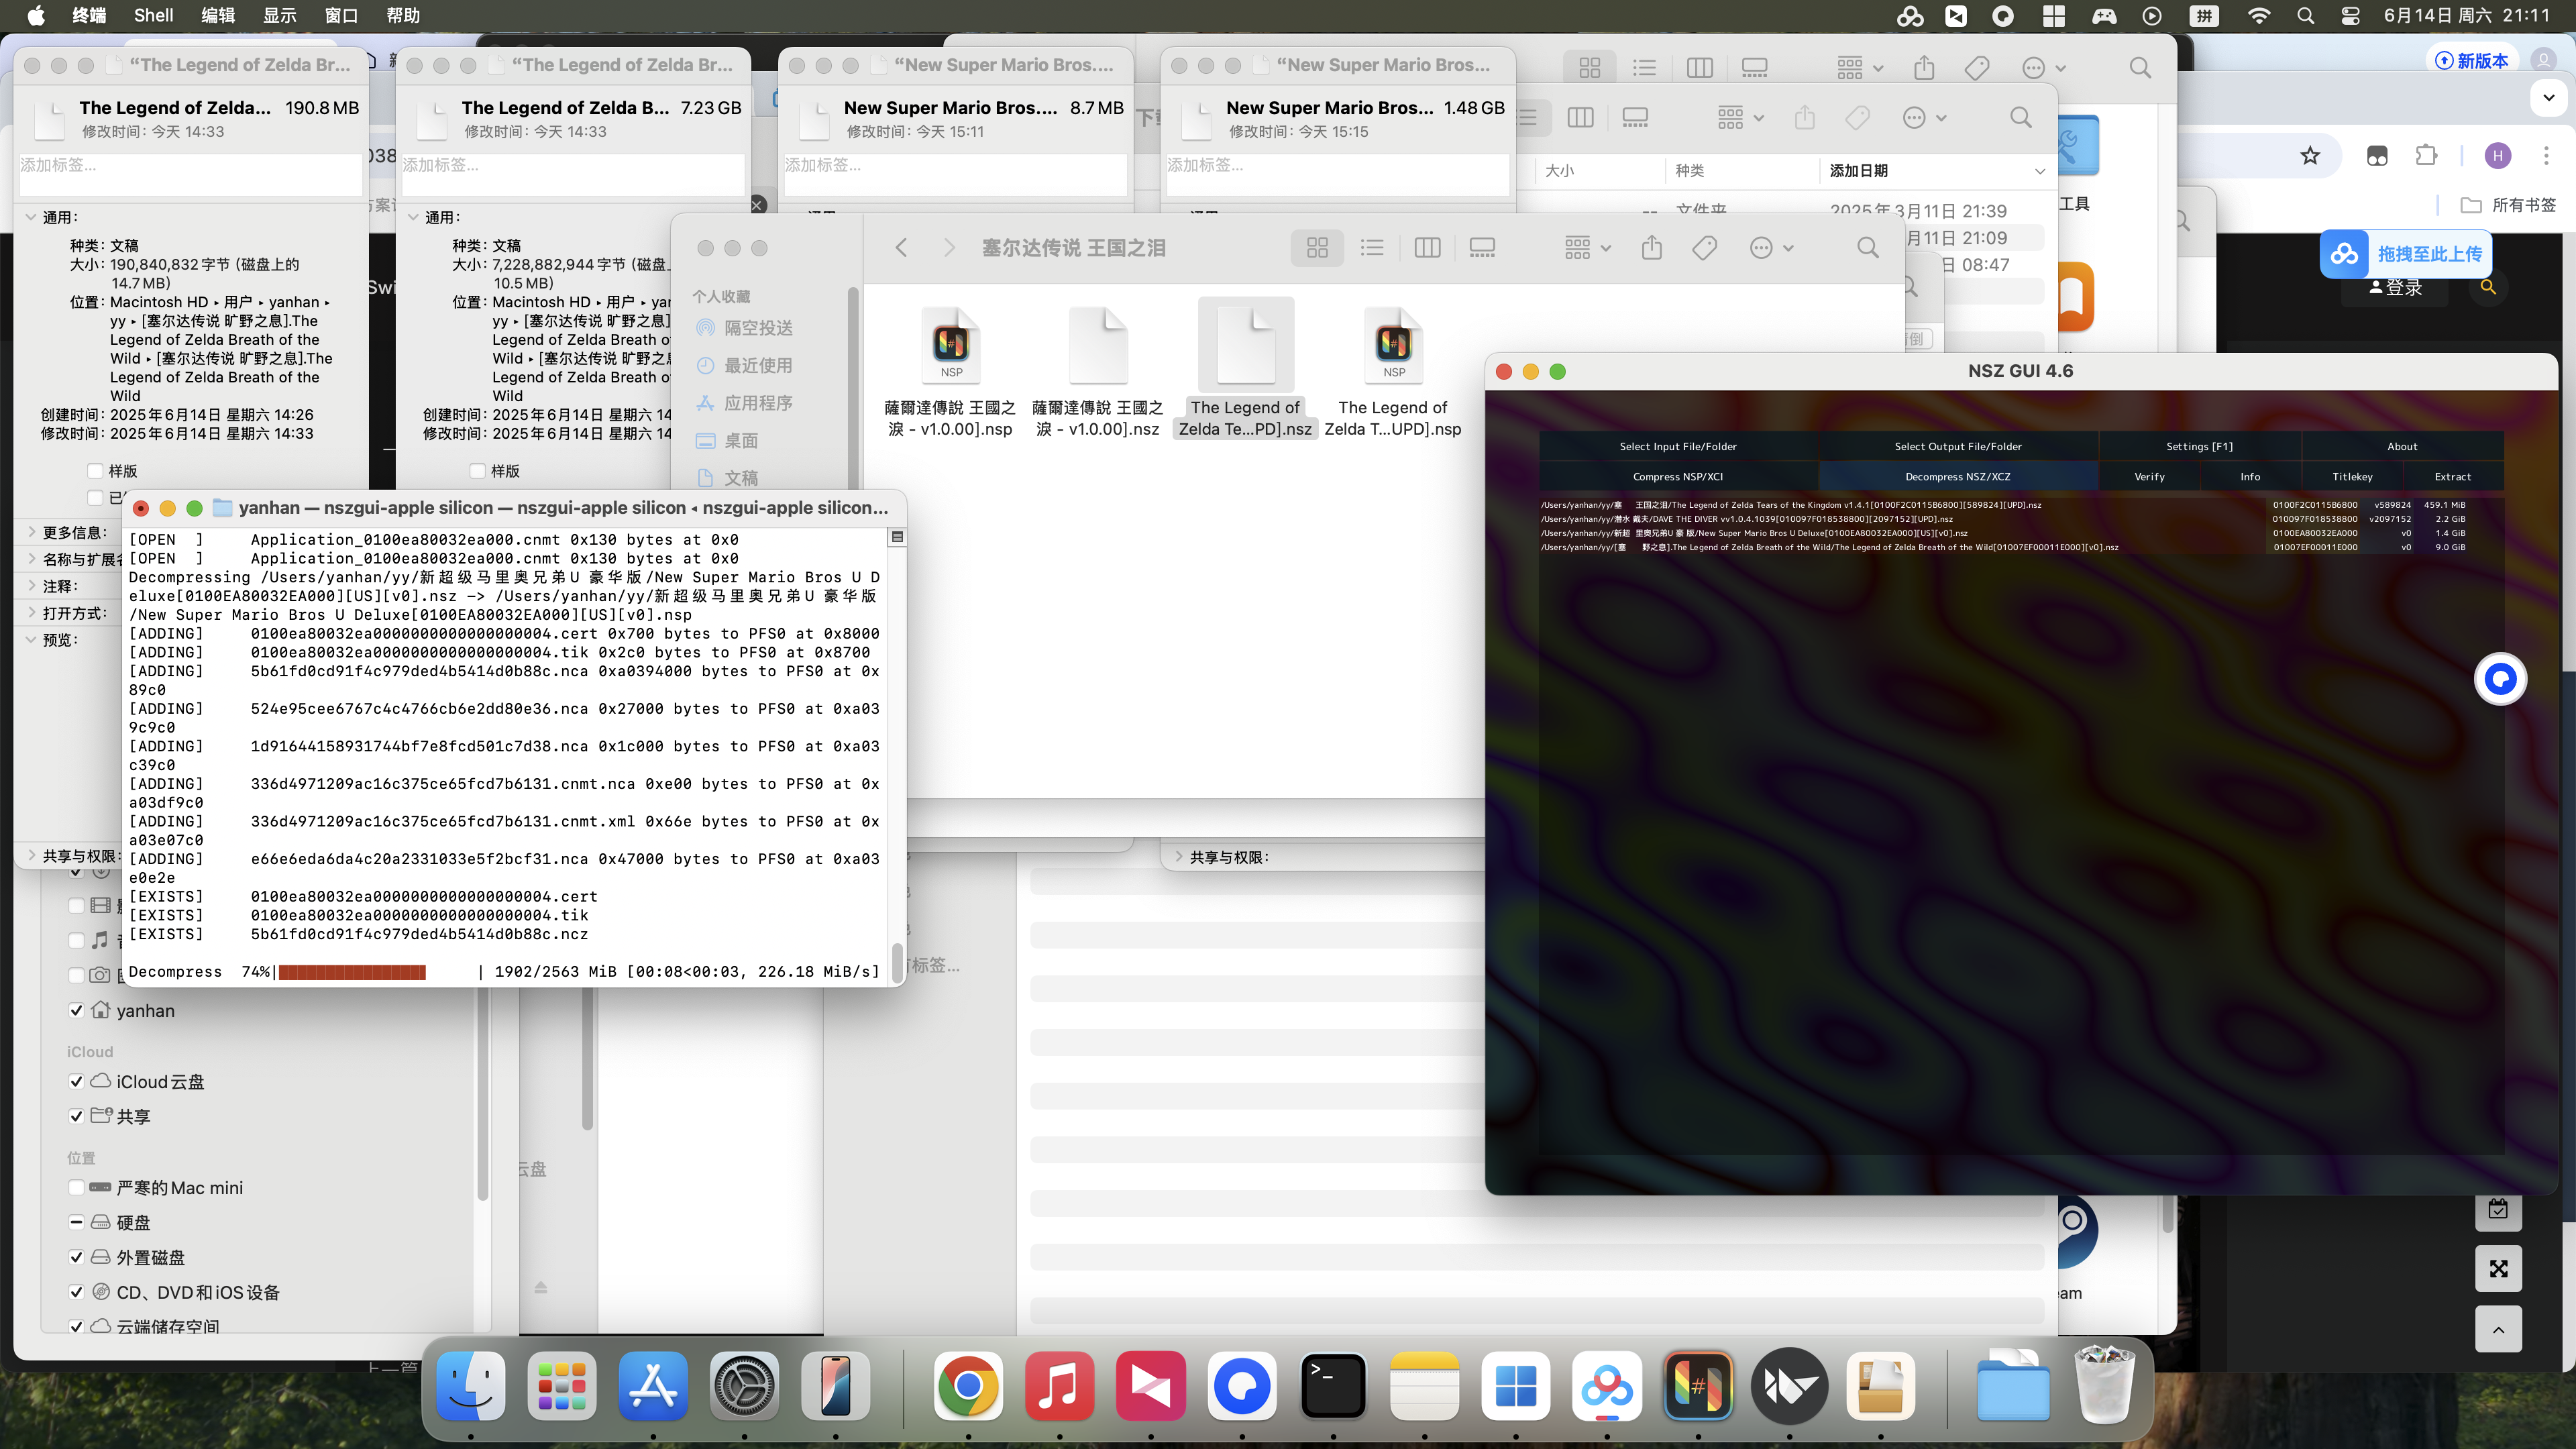
Task: Toggle the 硬盘 checkbox
Action: pyautogui.click(x=76, y=1222)
